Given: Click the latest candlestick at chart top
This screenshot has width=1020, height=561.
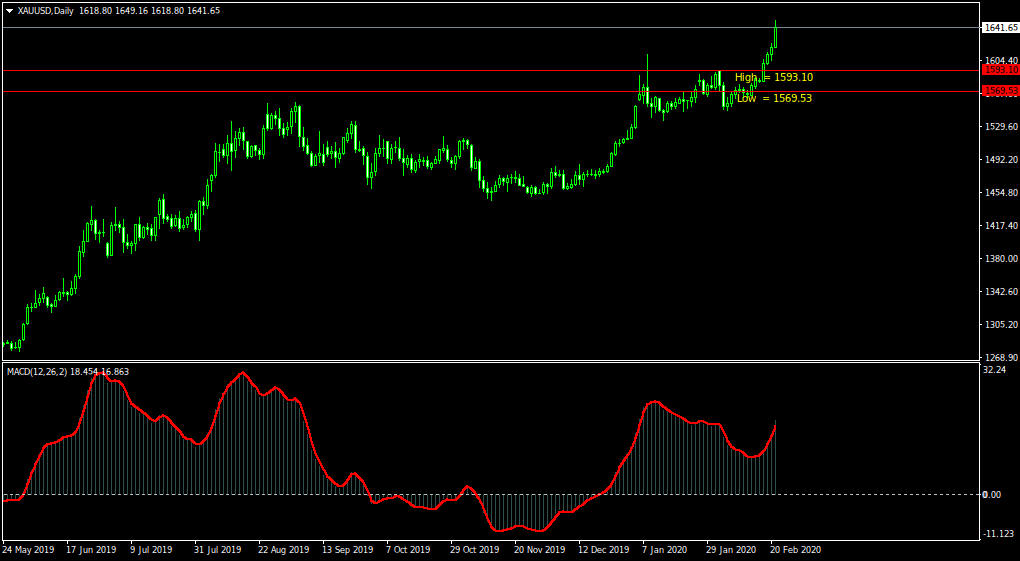Looking at the screenshot, I should click(x=775, y=34).
